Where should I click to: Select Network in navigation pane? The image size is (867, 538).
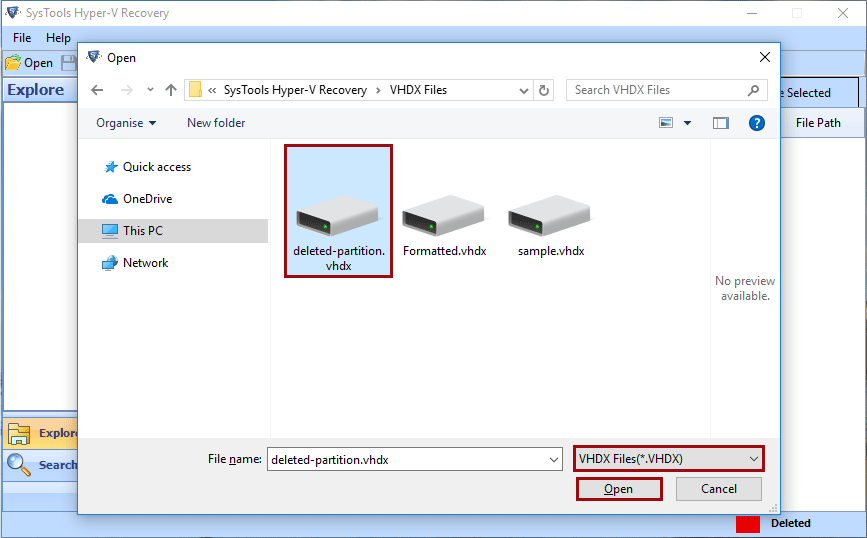tap(135, 263)
